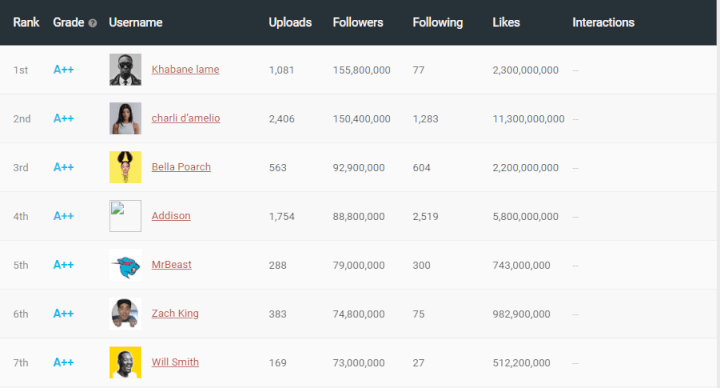720x388 pixels.
Task: Select the likes value 743,000,000
Action: click(x=522, y=265)
